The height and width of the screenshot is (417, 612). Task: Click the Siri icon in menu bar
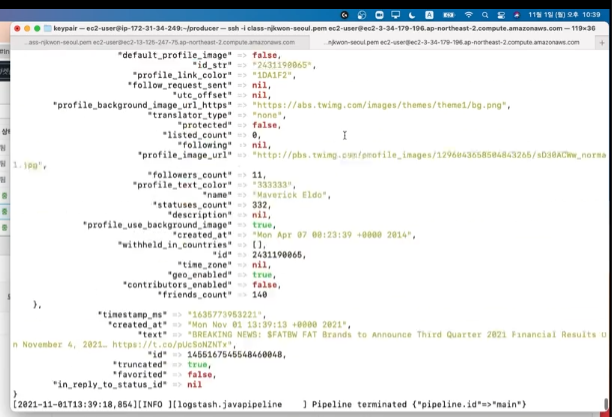tap(516, 15)
